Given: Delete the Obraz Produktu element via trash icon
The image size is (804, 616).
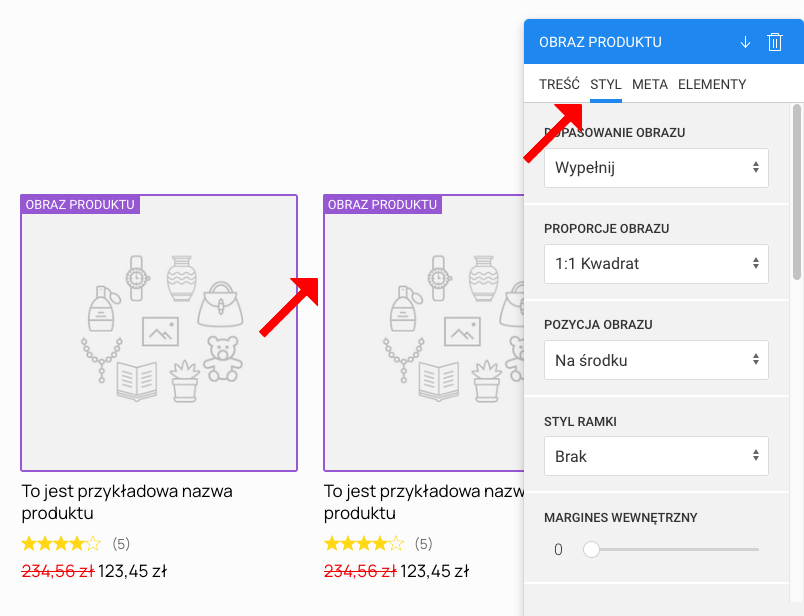Looking at the screenshot, I should pyautogui.click(x=774, y=42).
